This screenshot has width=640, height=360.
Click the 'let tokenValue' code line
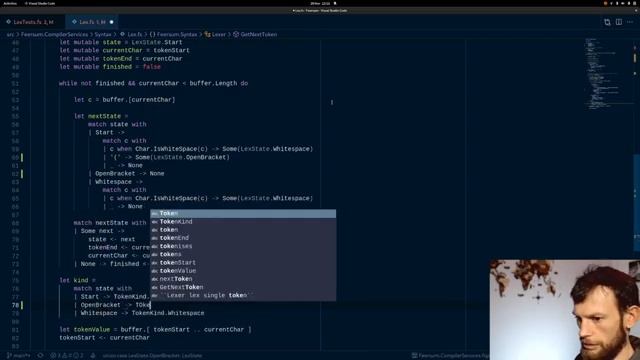156,329
